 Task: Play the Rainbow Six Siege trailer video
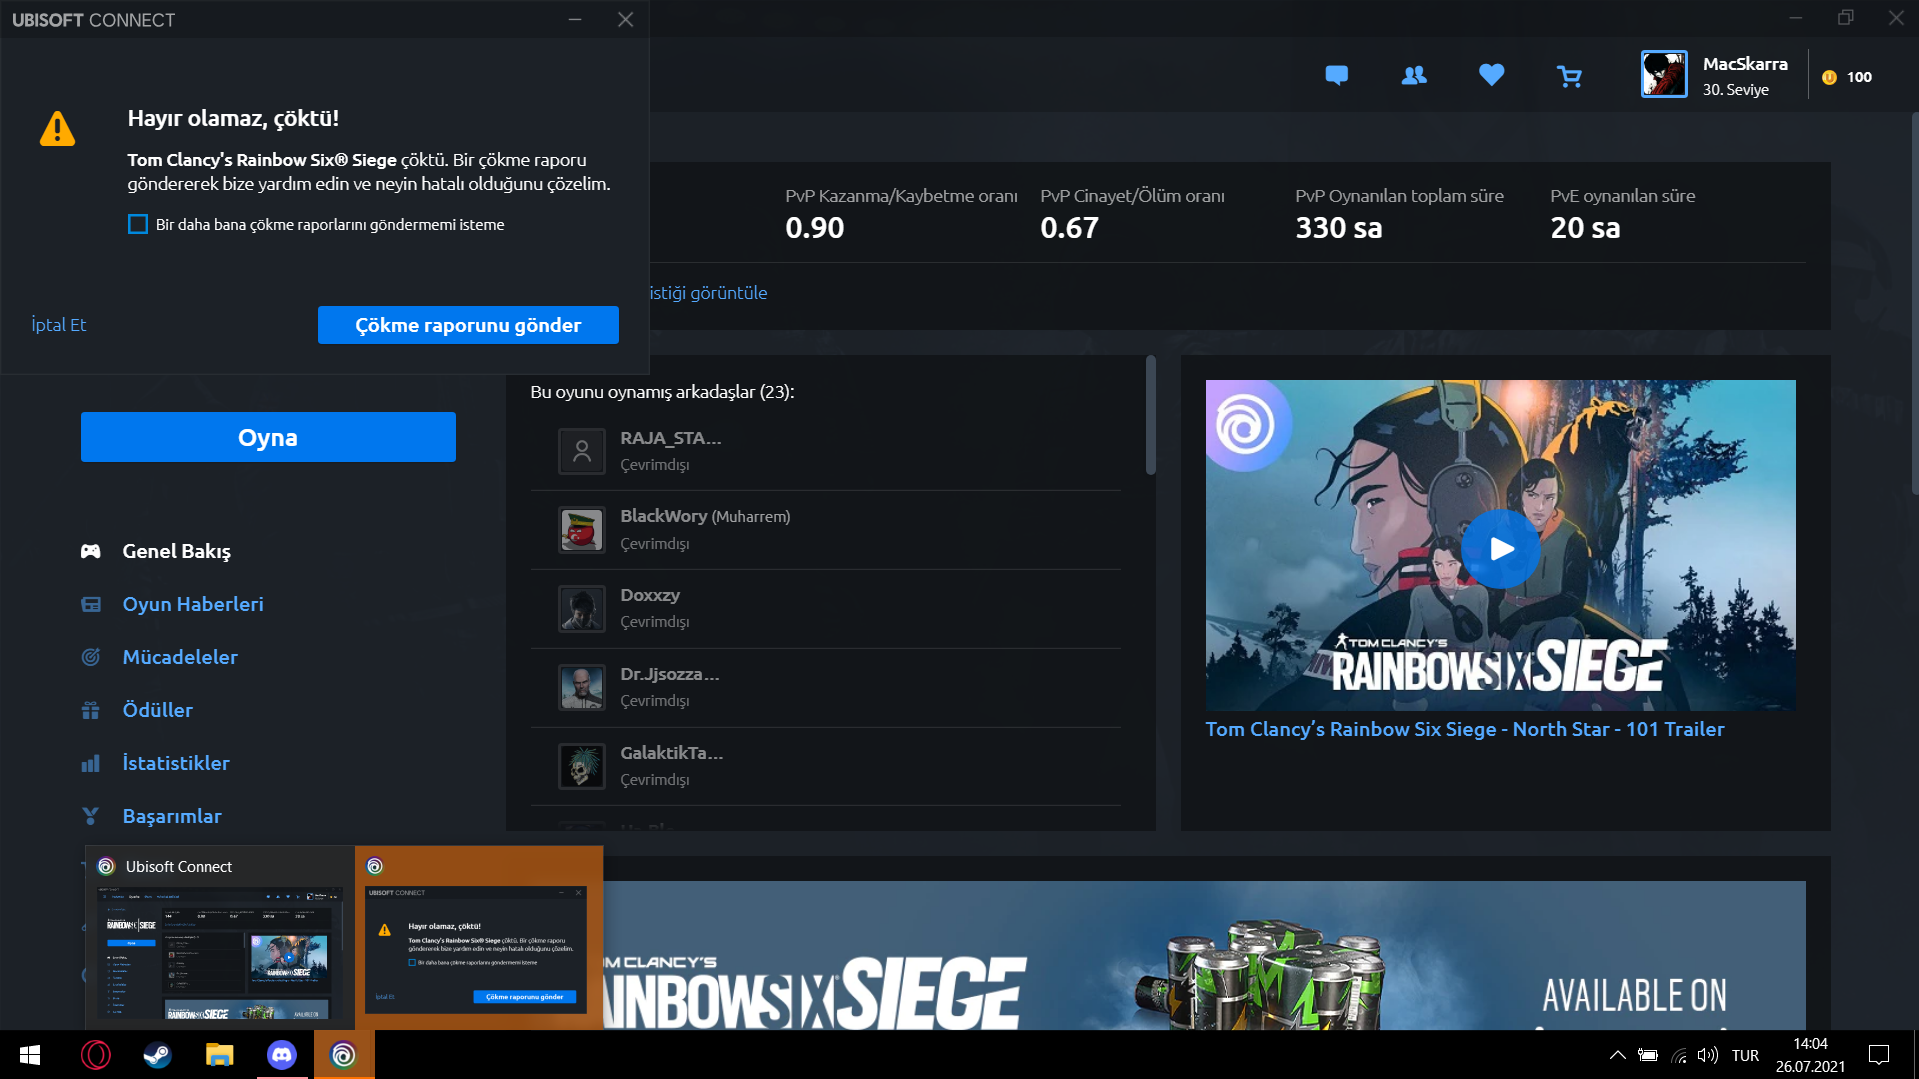tap(1500, 549)
